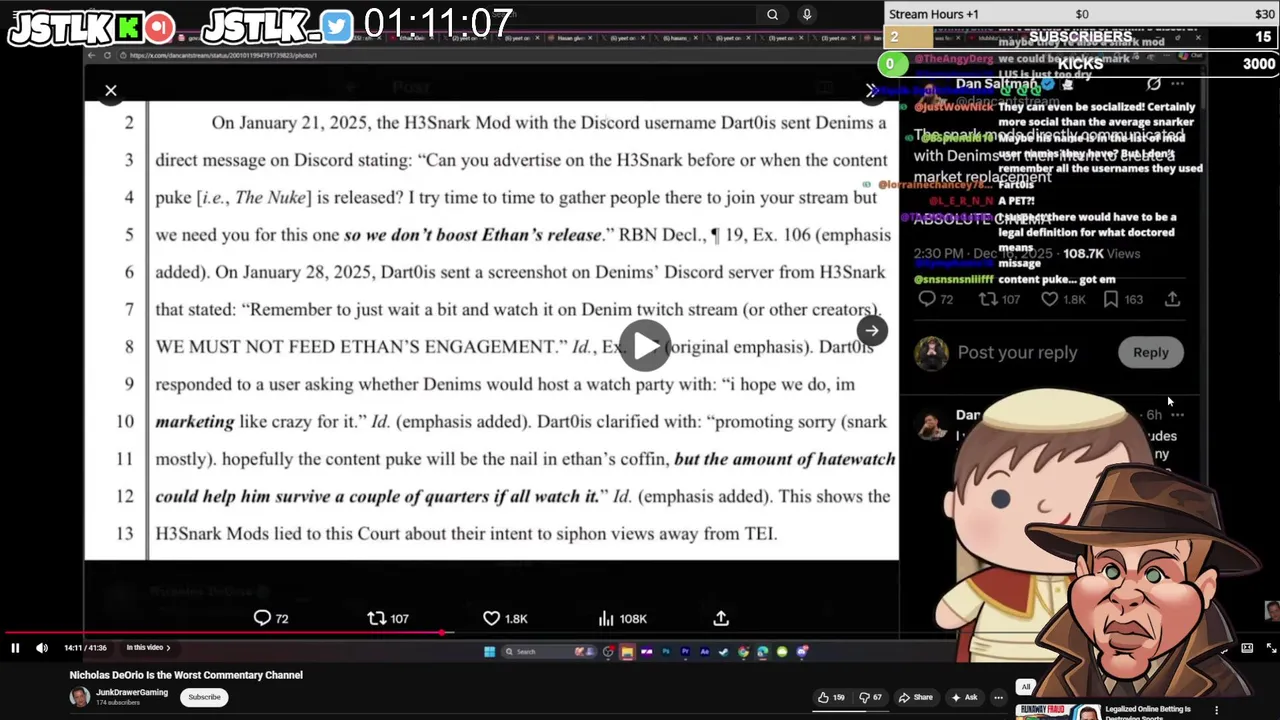Open Photoshop icon in recorded taskbar
The width and height of the screenshot is (1280, 720).
coord(666,652)
